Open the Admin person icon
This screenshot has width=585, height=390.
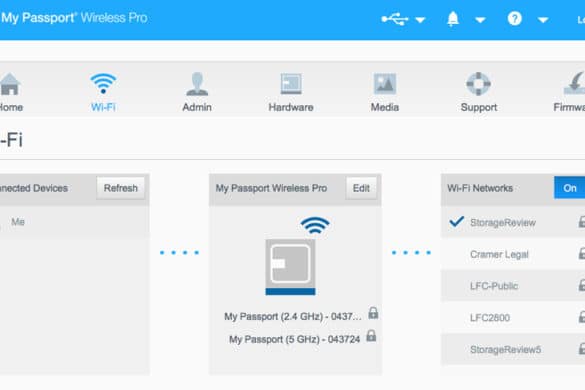197,84
